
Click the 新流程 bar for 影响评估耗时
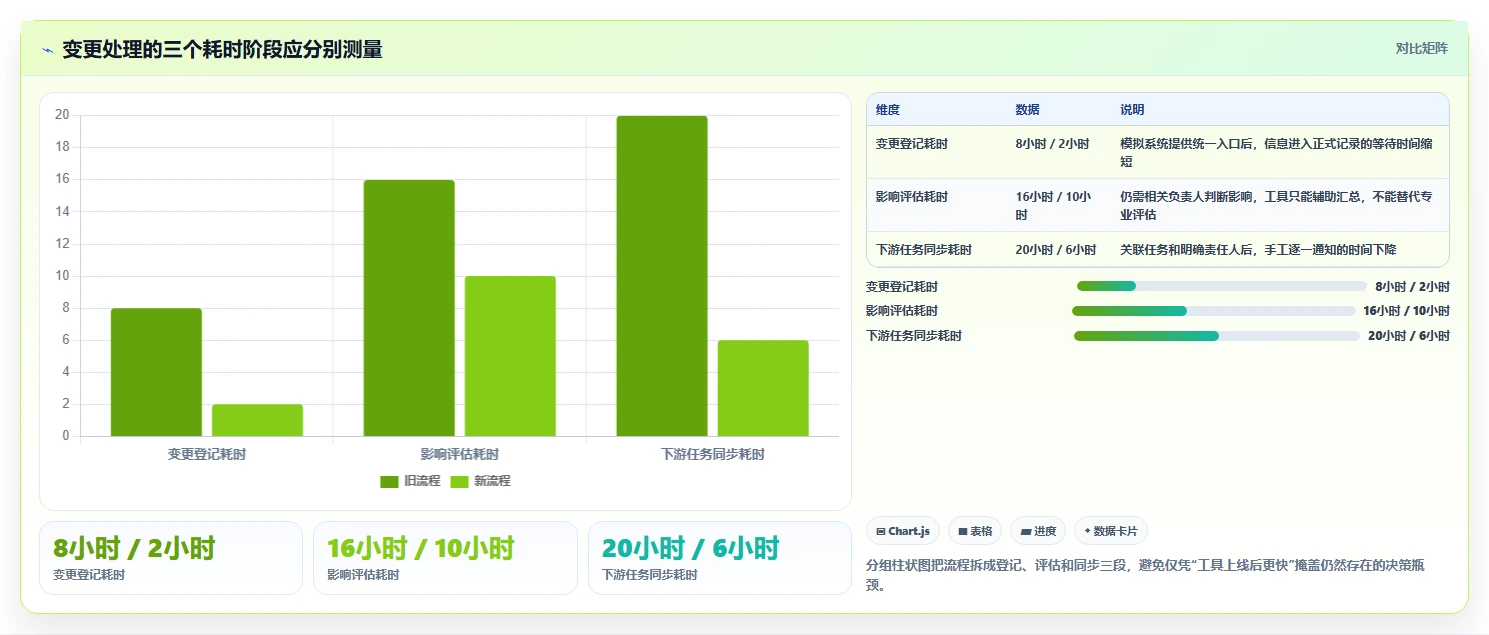[510, 356]
